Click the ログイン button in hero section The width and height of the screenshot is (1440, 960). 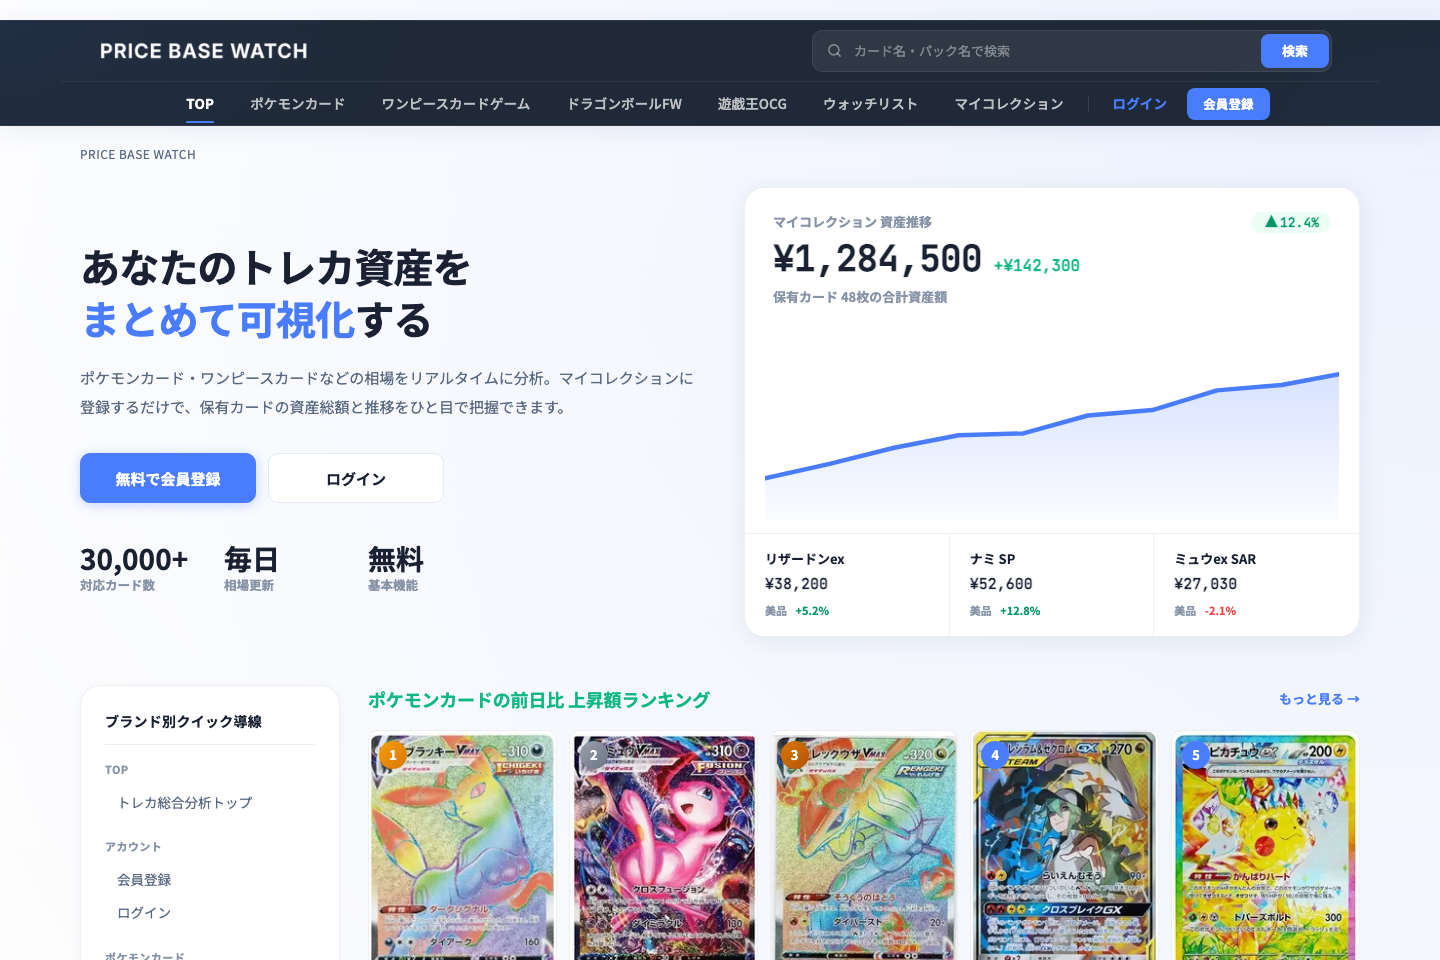coord(356,478)
